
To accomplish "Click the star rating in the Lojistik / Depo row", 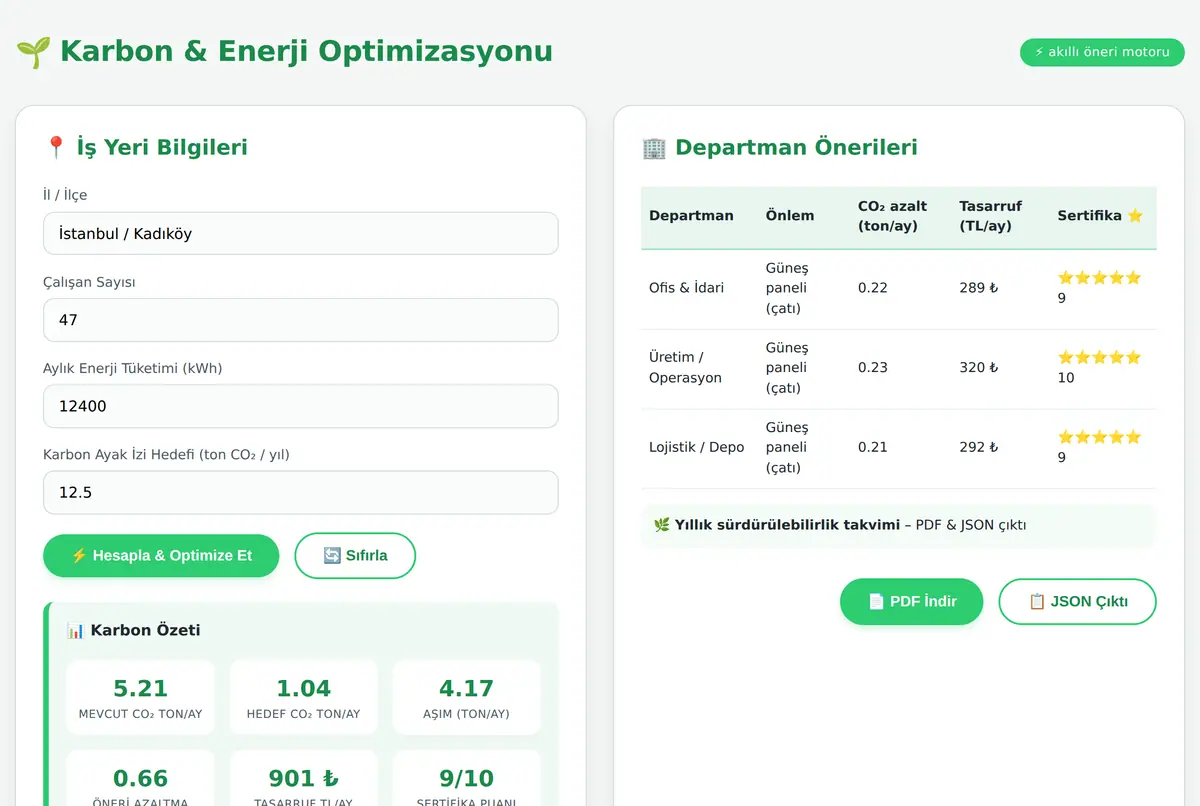I will click(1099, 437).
